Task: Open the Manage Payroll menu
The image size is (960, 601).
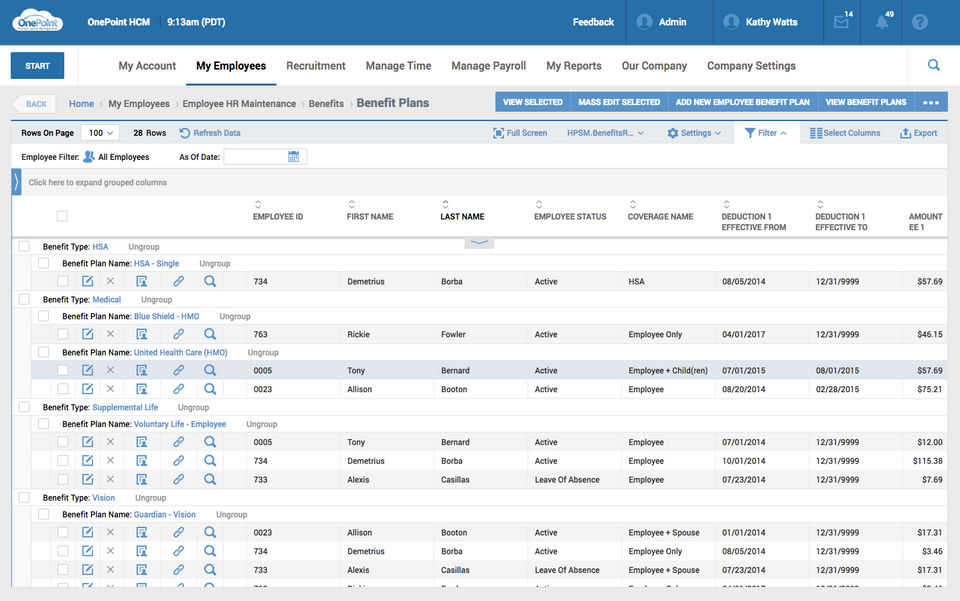Action: 488,66
